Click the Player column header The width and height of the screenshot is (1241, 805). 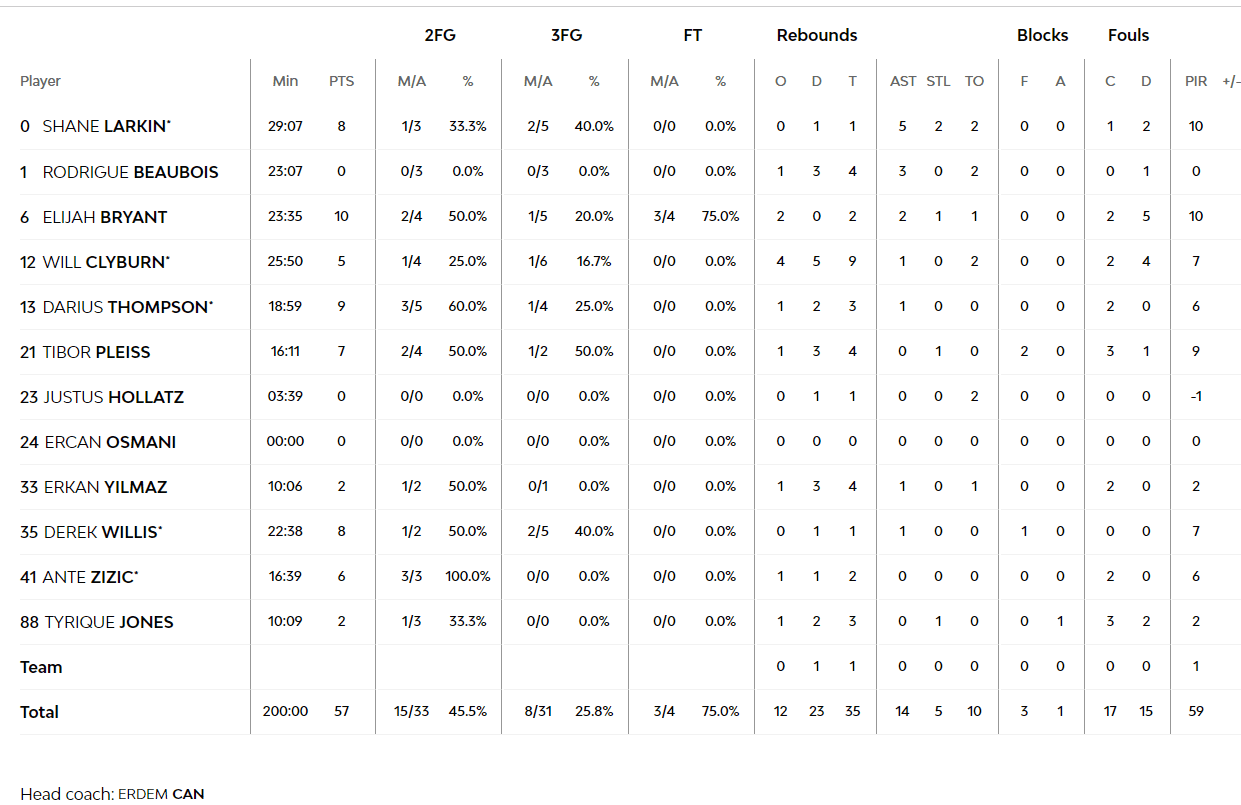coord(40,81)
